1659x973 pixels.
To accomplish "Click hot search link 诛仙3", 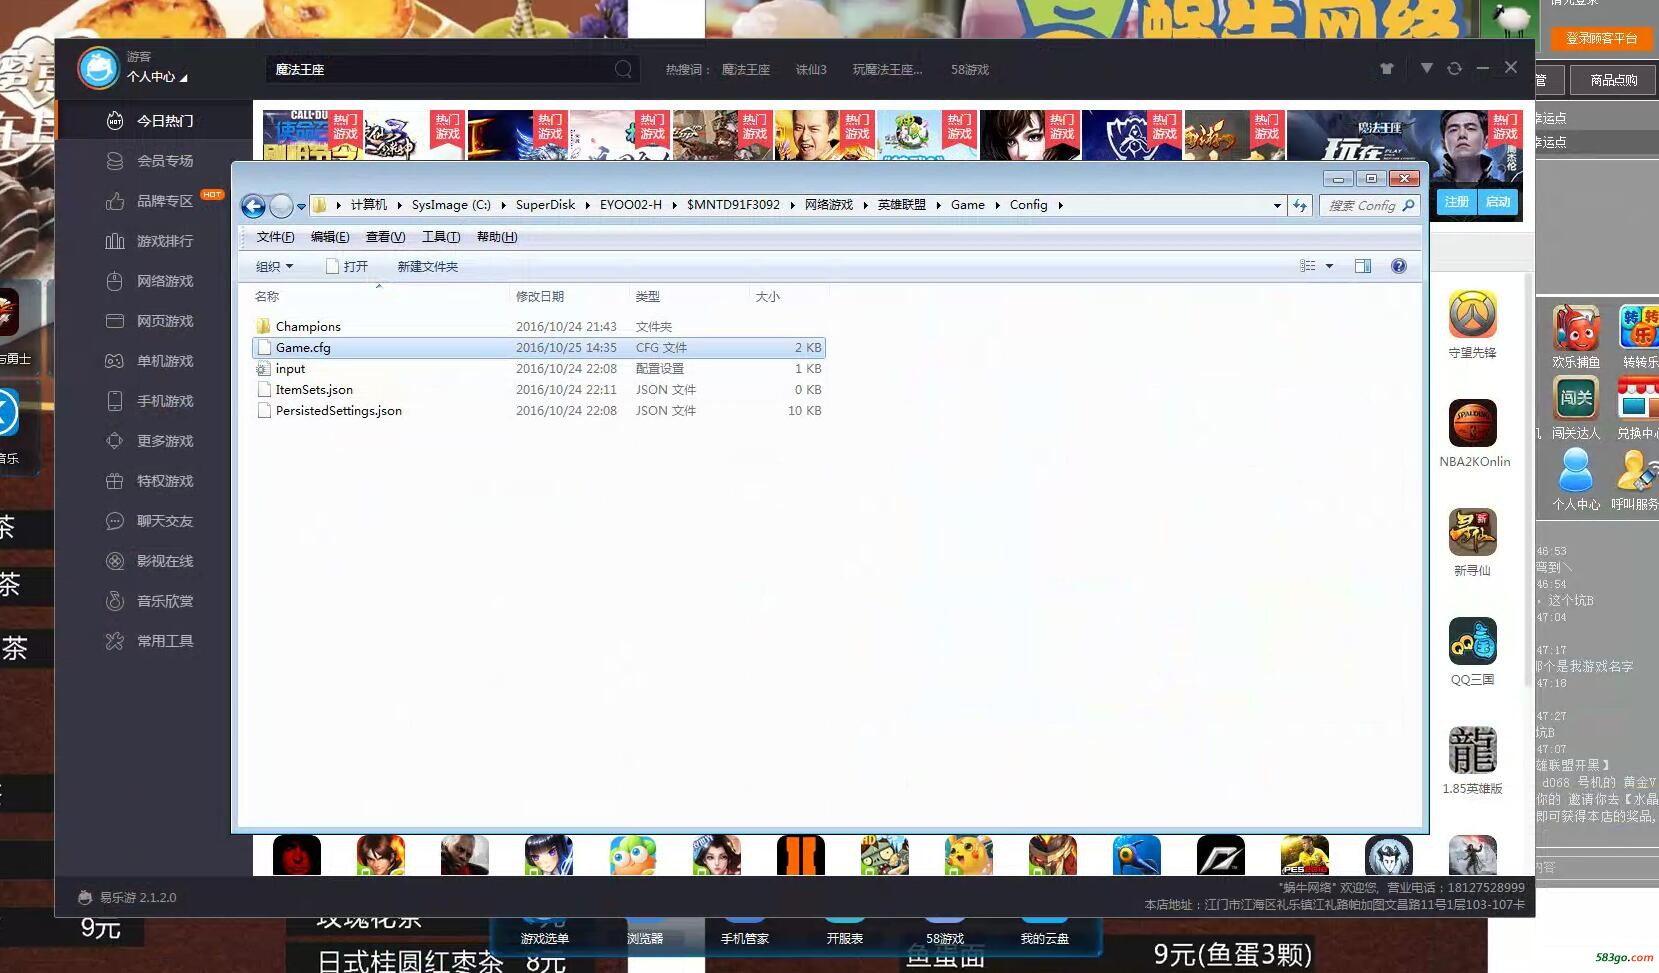I will (x=811, y=70).
